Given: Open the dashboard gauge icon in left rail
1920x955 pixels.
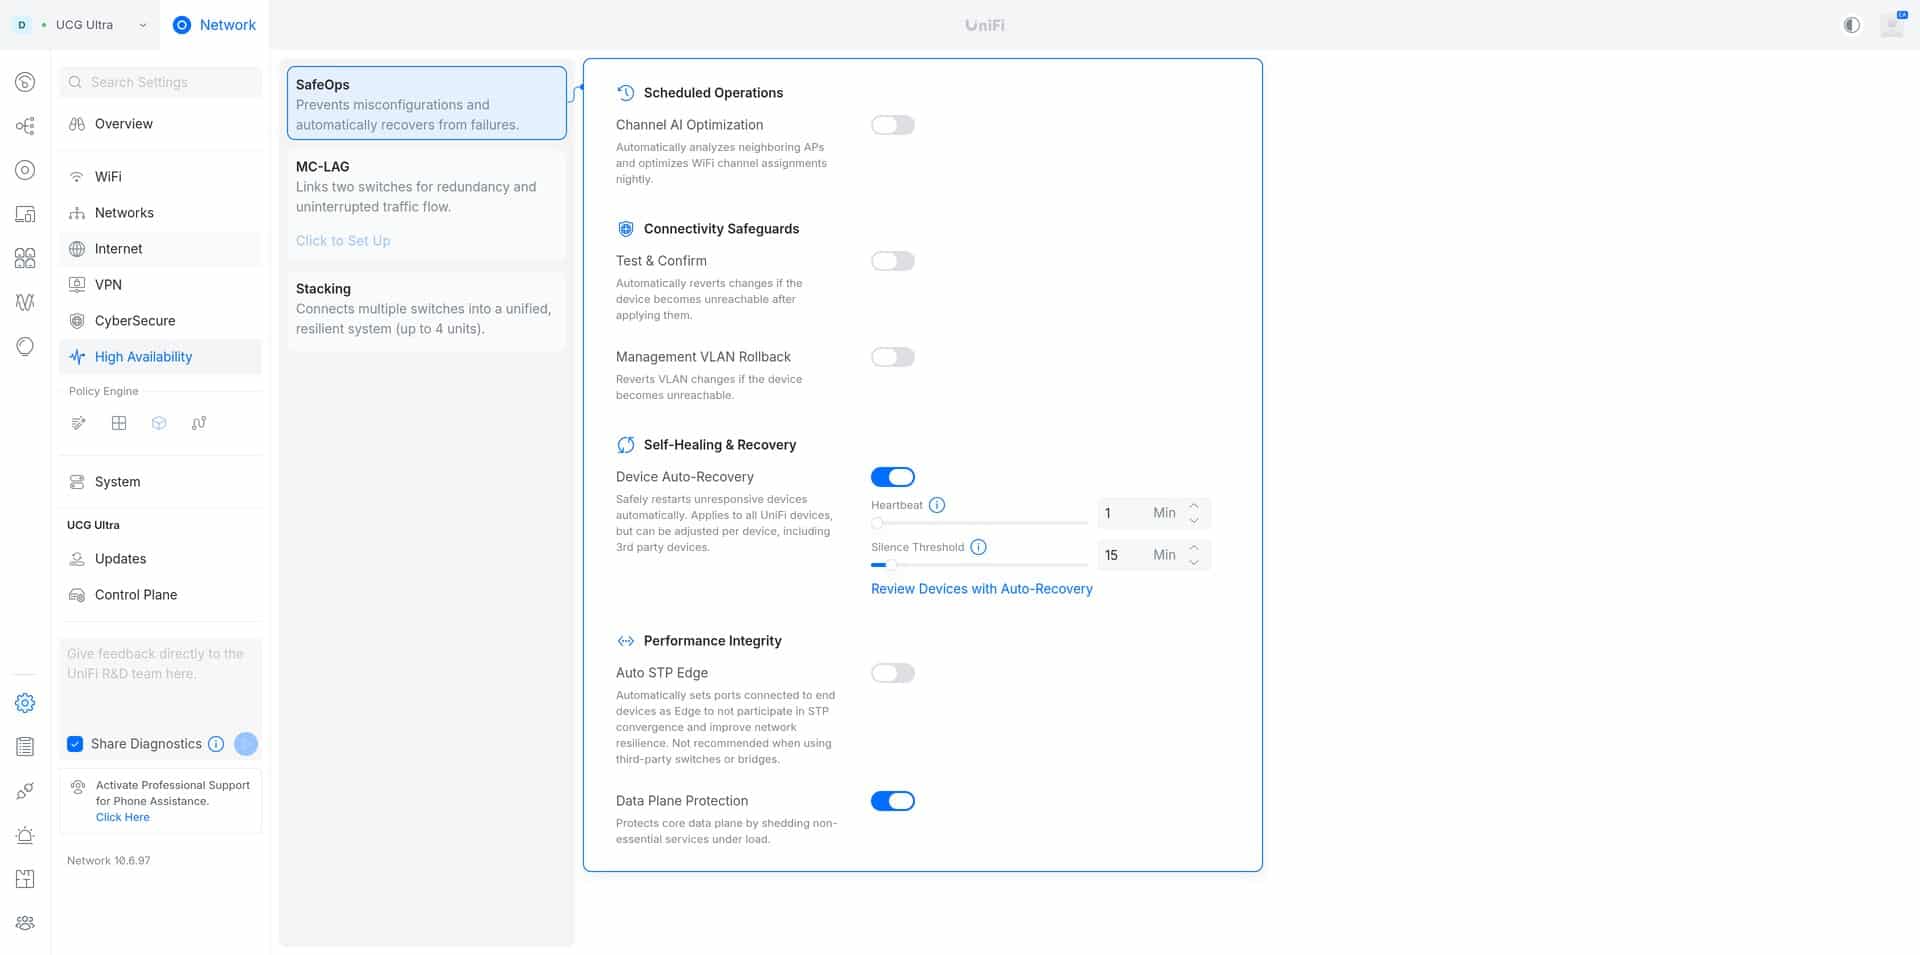Looking at the screenshot, I should 25,82.
